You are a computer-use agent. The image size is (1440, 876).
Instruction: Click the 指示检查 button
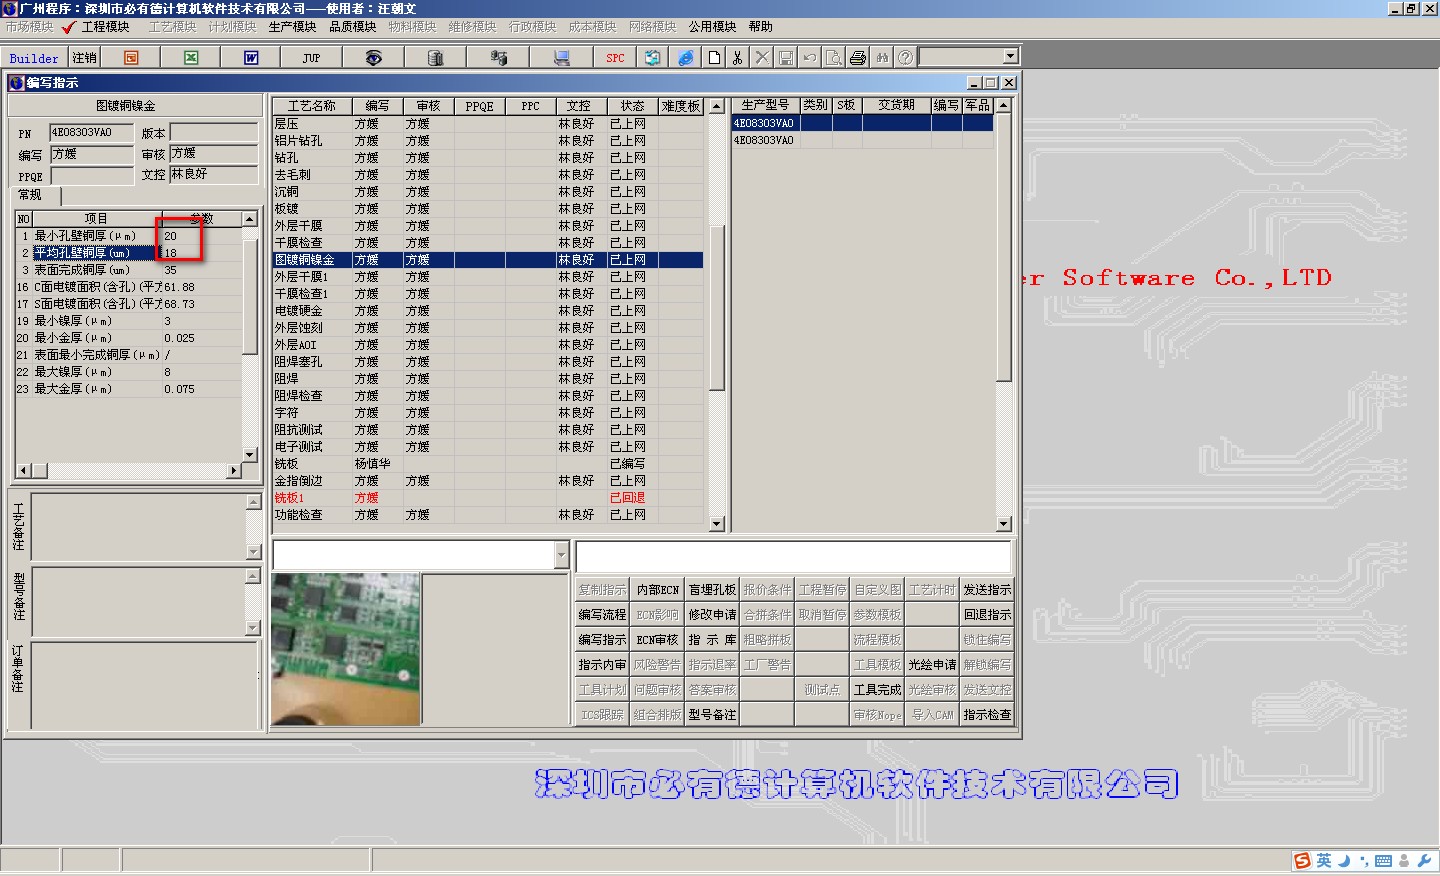pos(987,715)
